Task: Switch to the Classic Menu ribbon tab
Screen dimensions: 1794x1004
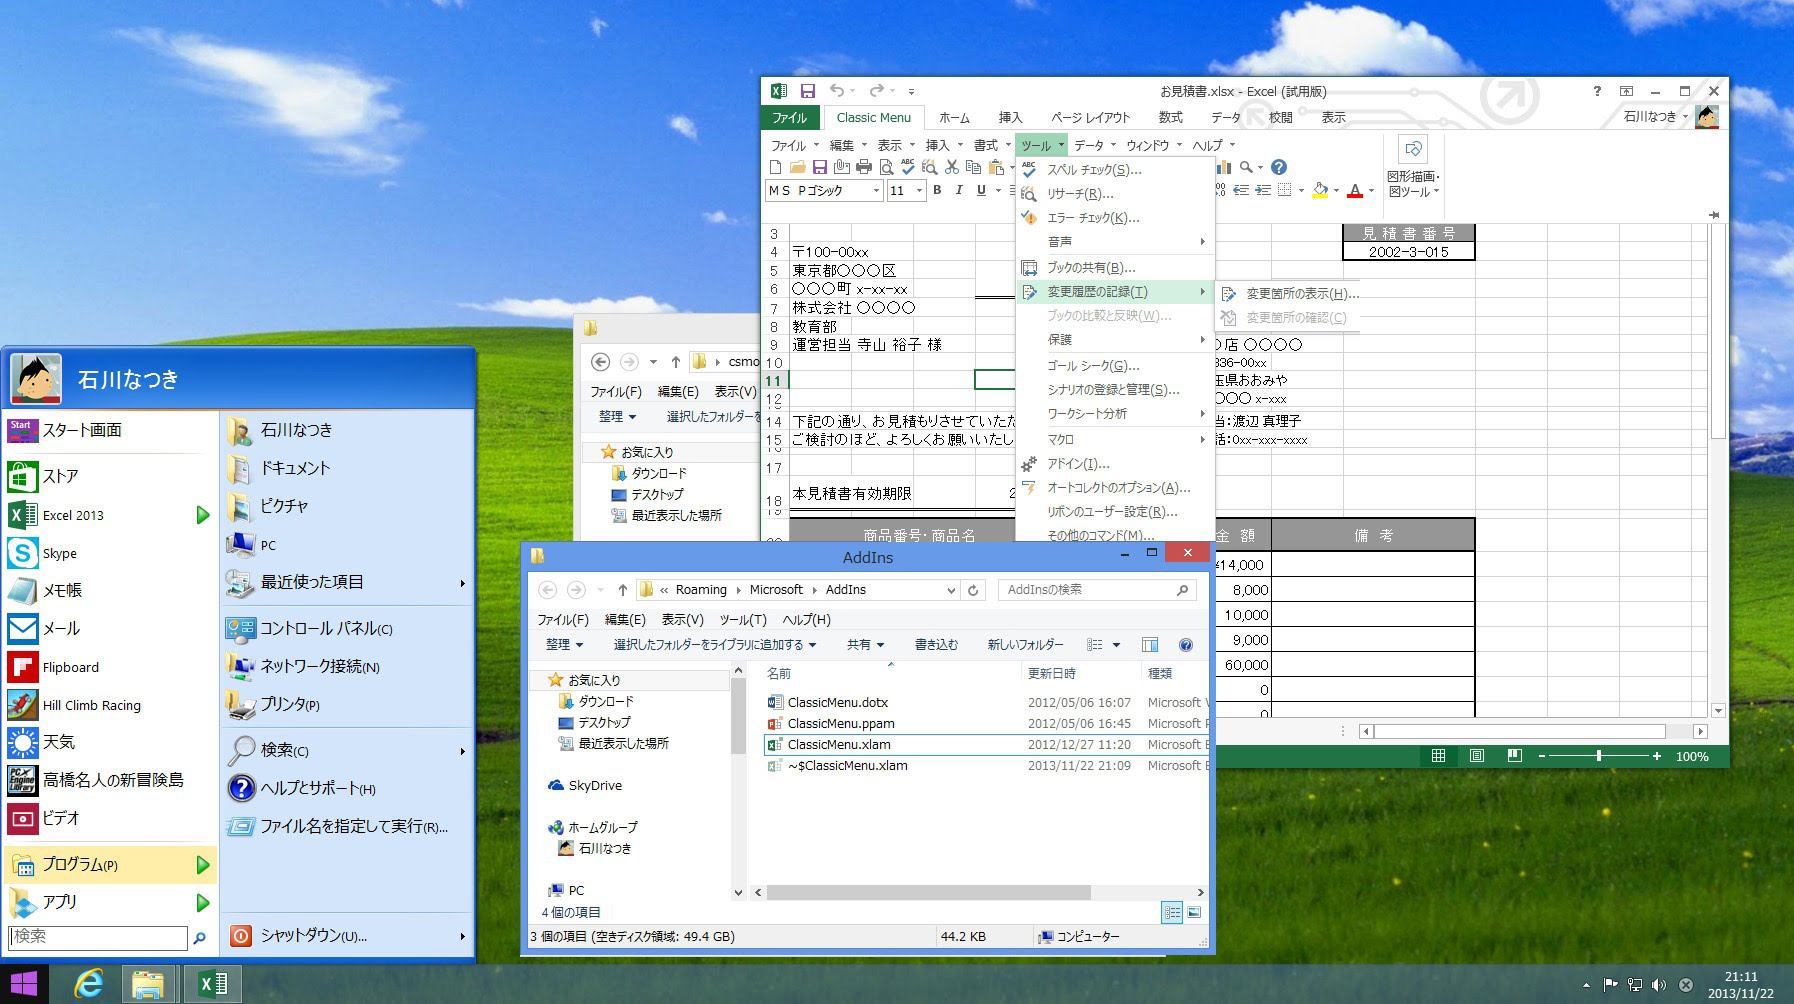Action: 873,117
